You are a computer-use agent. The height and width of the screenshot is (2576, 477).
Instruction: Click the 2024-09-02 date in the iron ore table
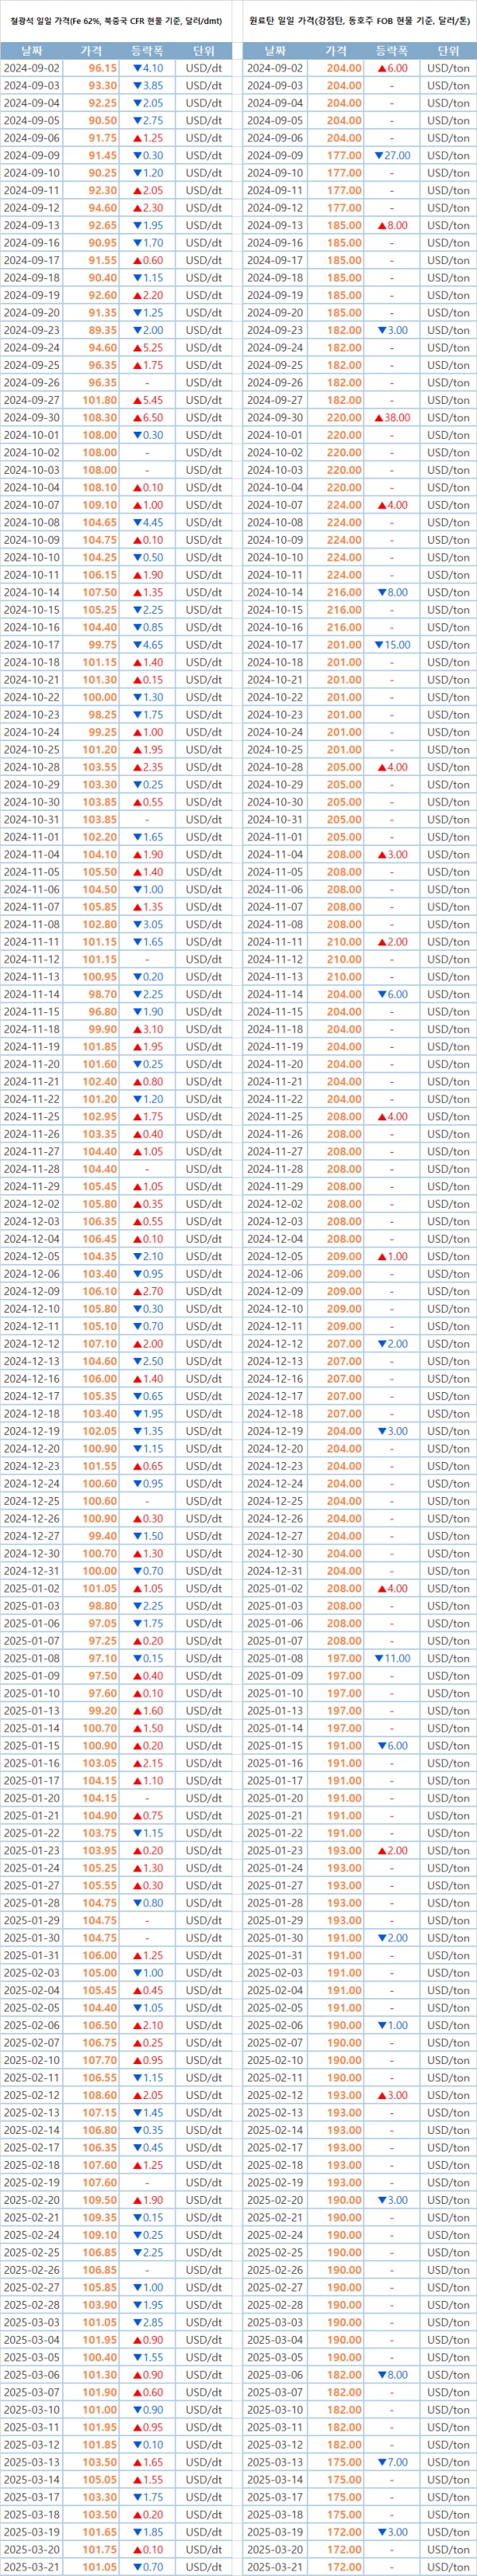point(32,68)
